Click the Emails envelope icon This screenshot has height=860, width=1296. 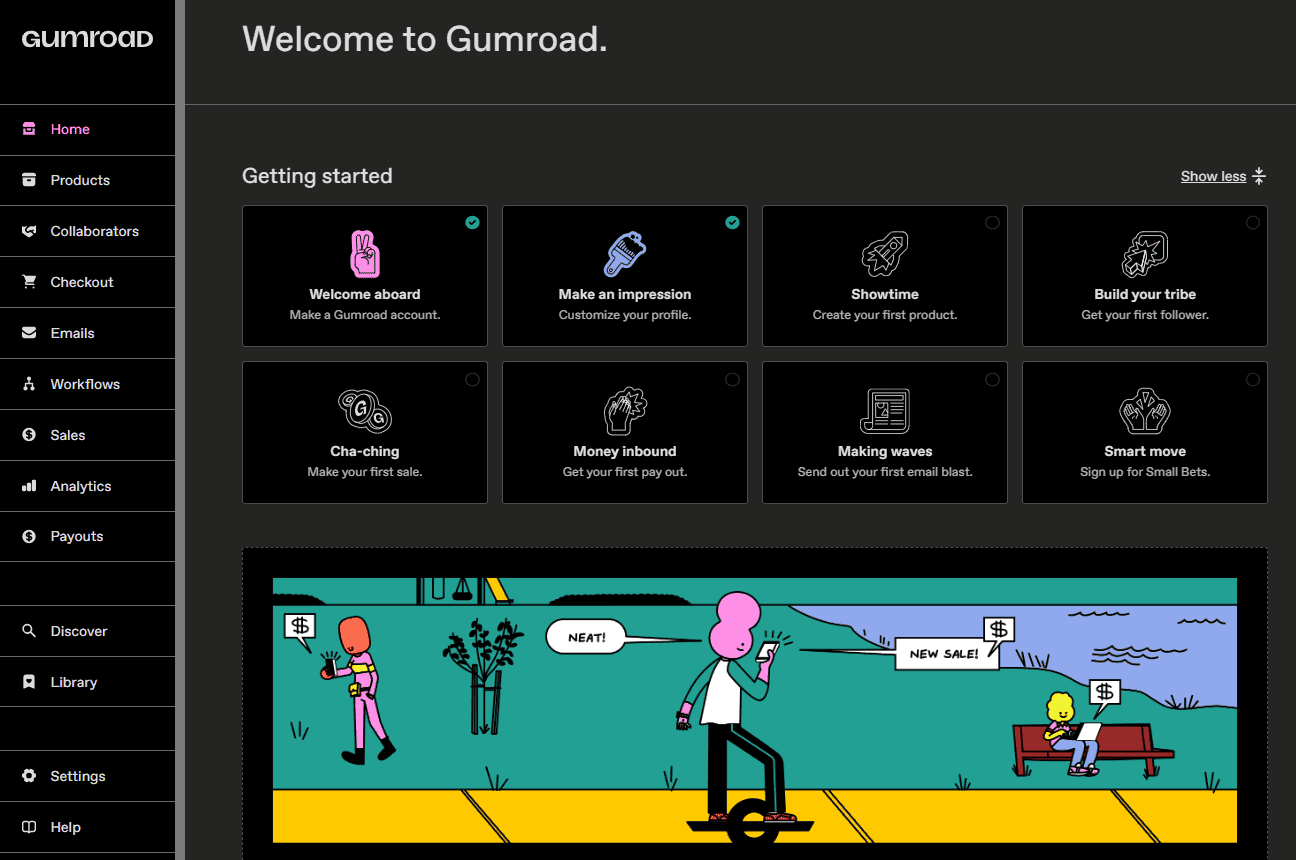[x=30, y=333]
